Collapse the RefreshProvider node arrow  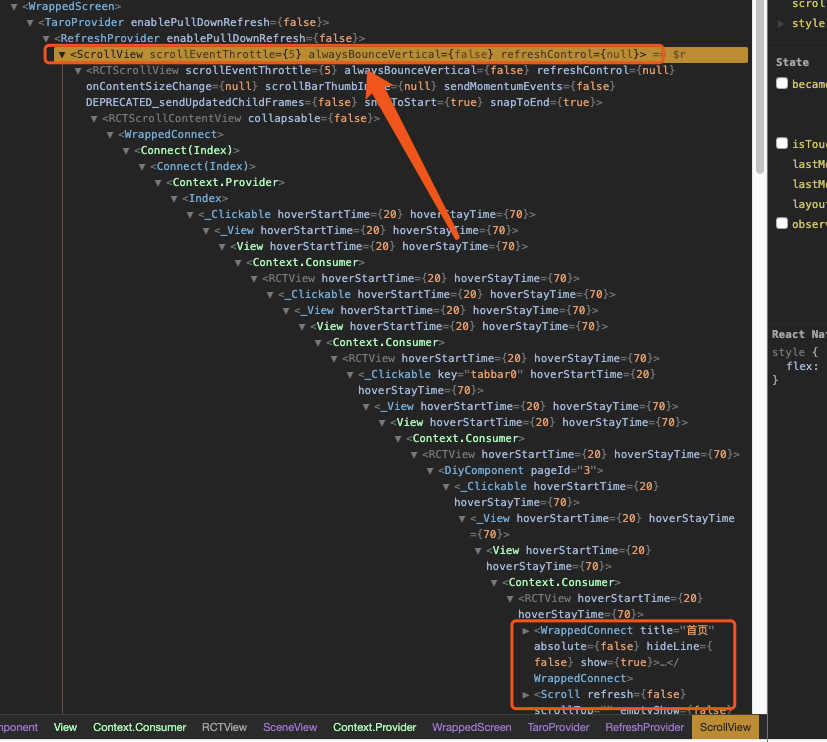pos(46,38)
